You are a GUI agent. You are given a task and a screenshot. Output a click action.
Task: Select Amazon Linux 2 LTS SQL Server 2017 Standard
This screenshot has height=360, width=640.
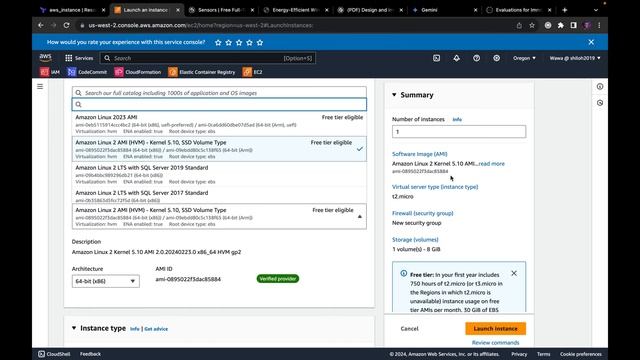coord(219,196)
